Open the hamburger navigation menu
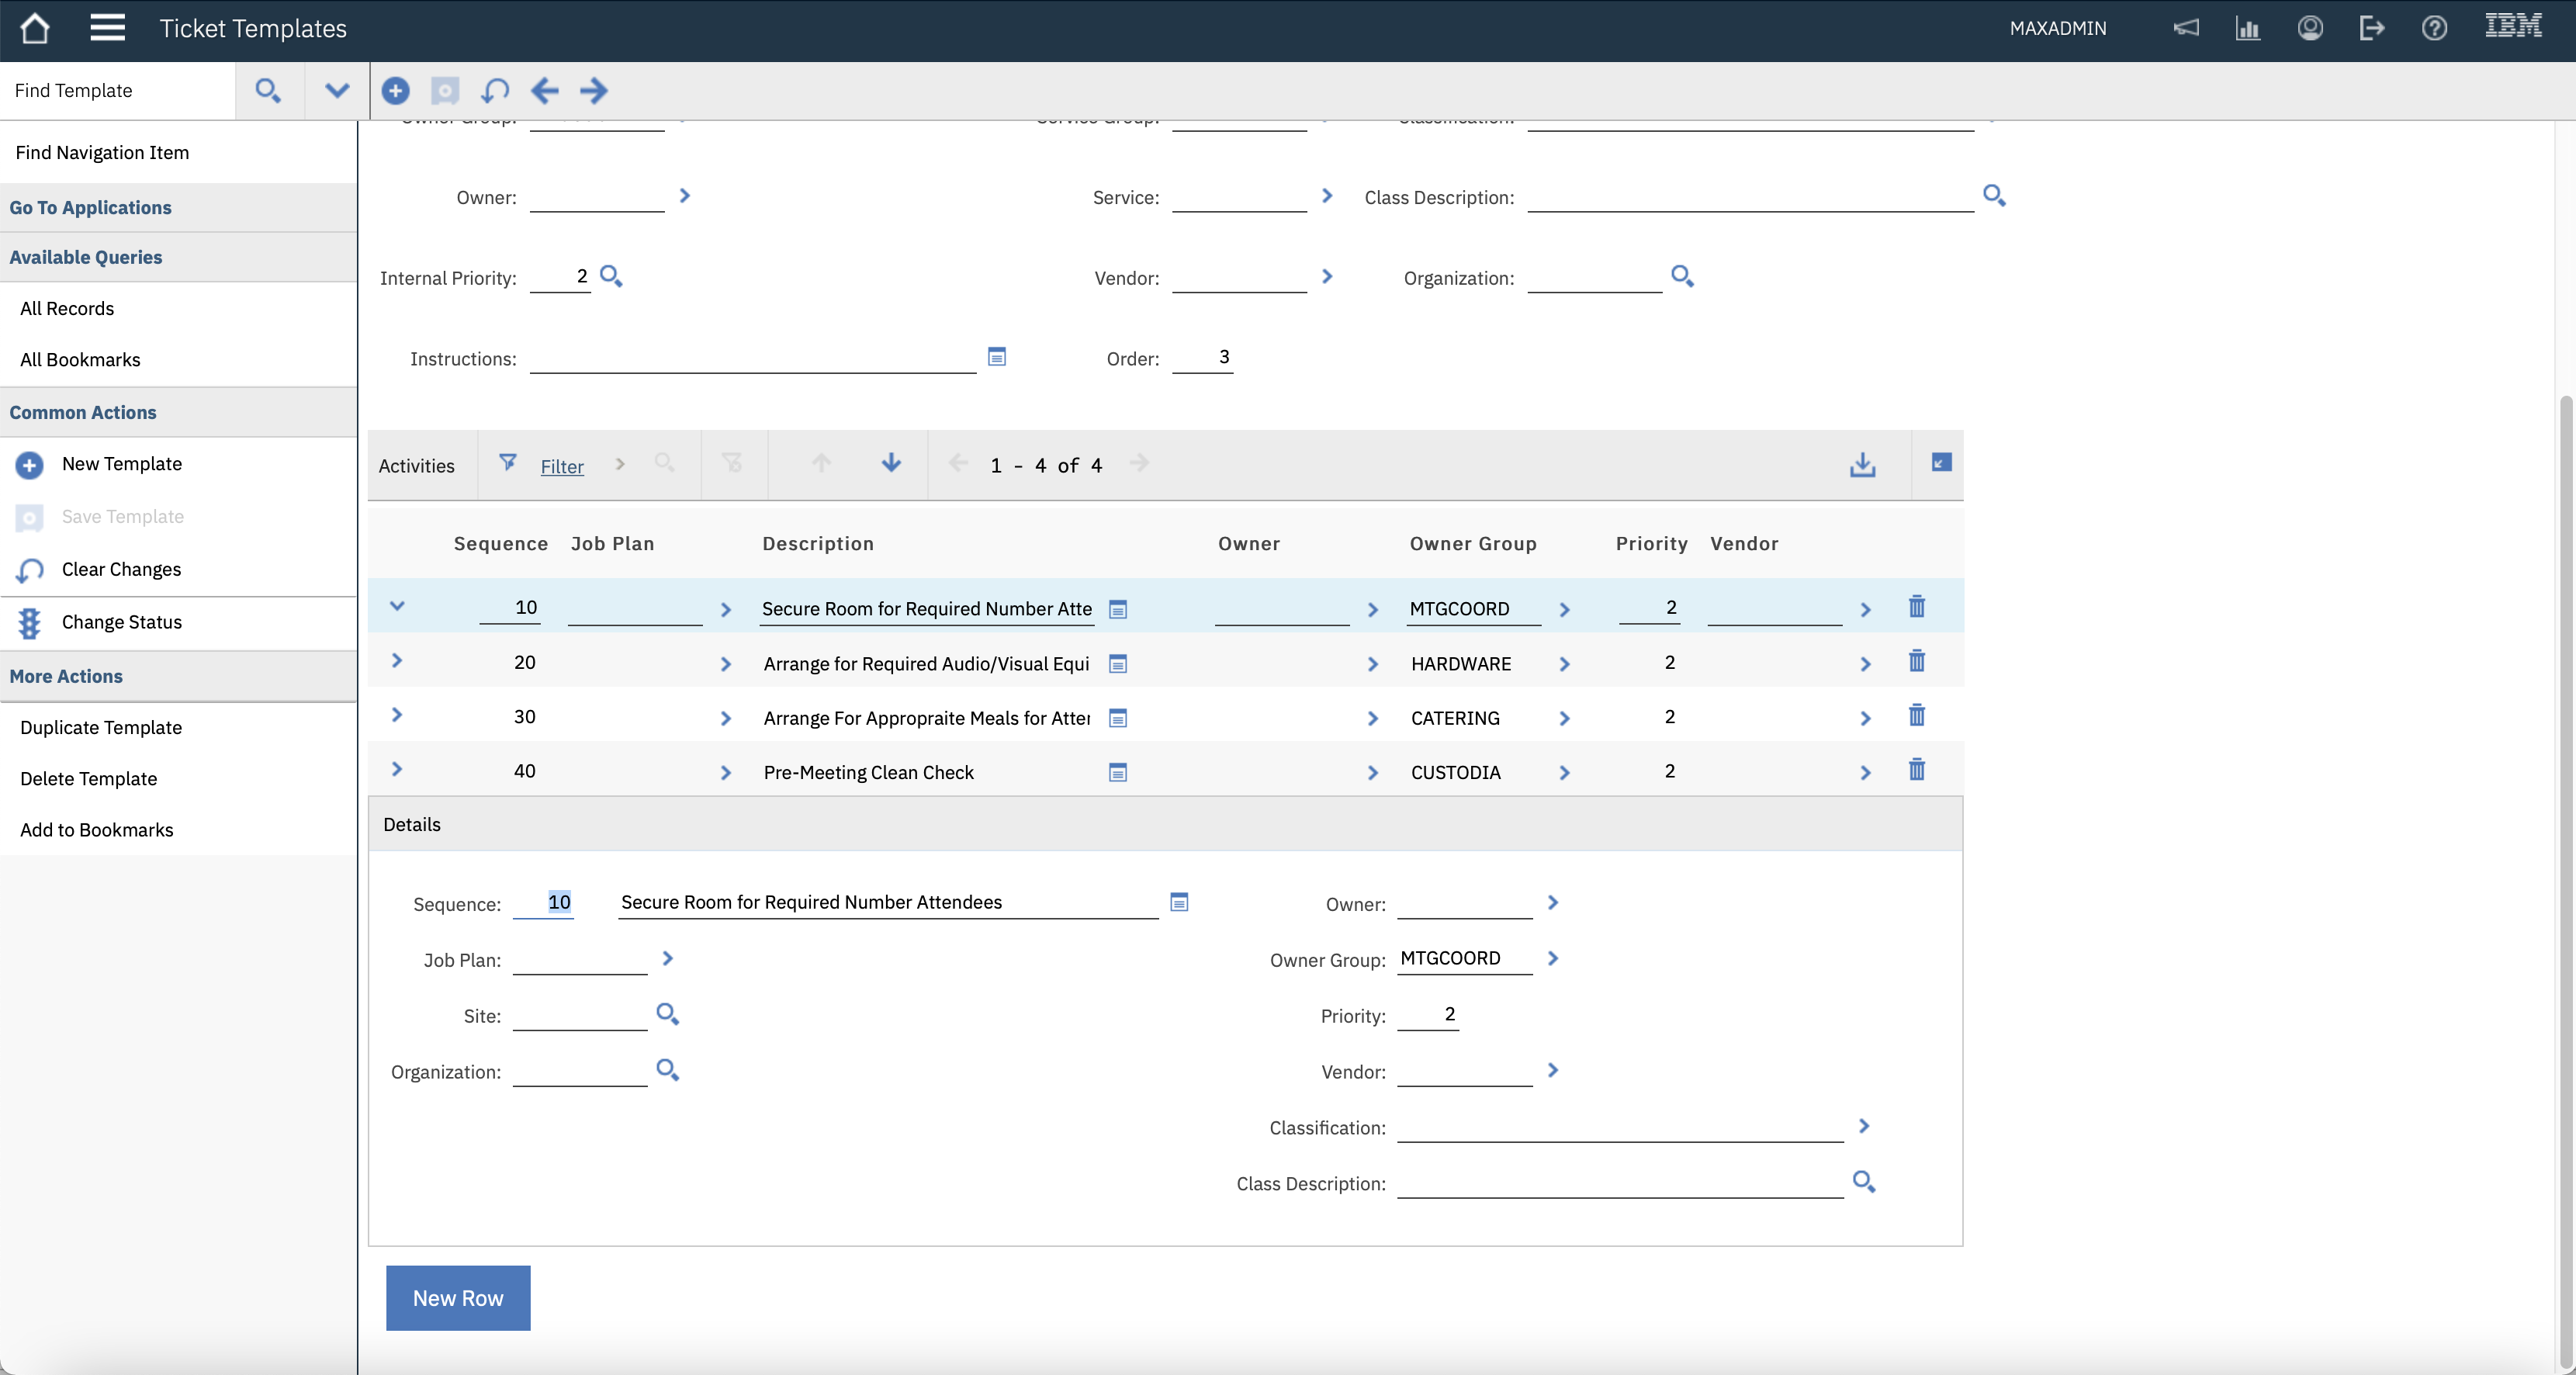The height and width of the screenshot is (1375, 2576). point(107,28)
